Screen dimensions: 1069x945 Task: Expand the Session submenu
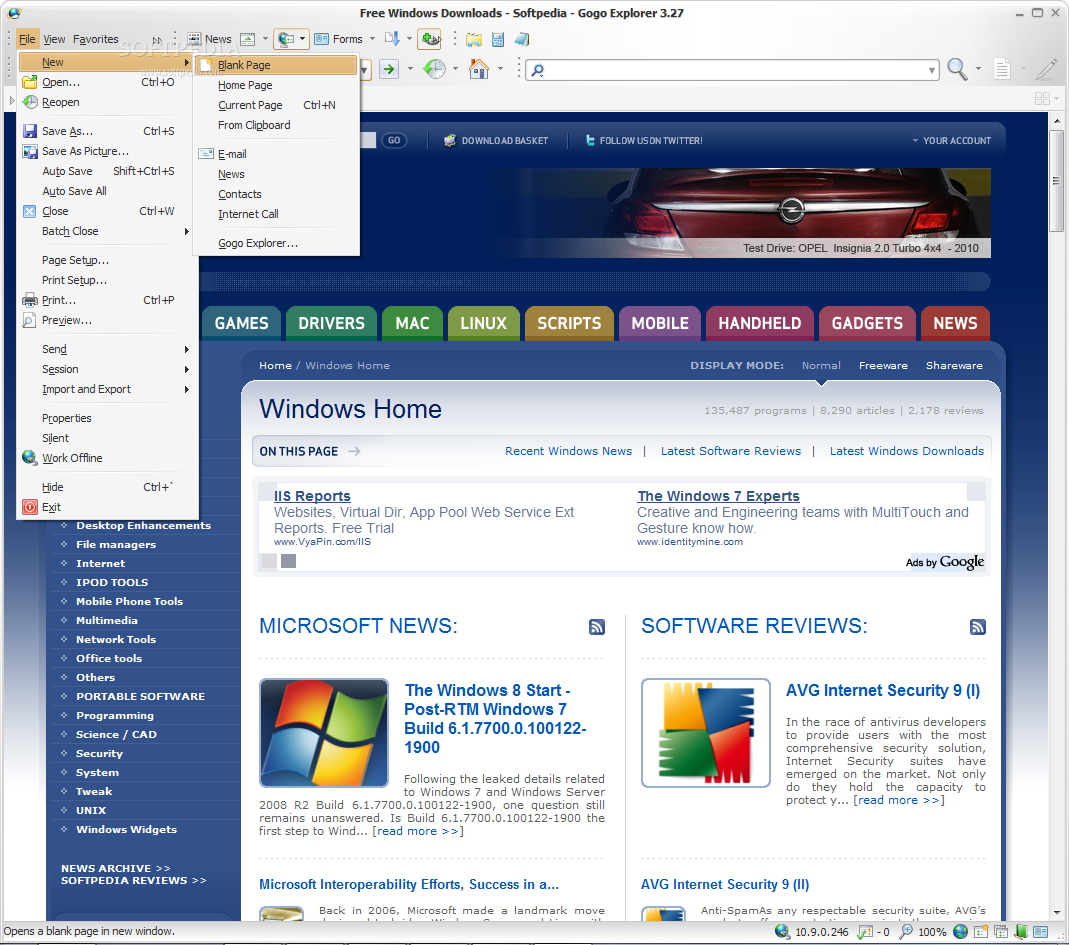(x=108, y=369)
